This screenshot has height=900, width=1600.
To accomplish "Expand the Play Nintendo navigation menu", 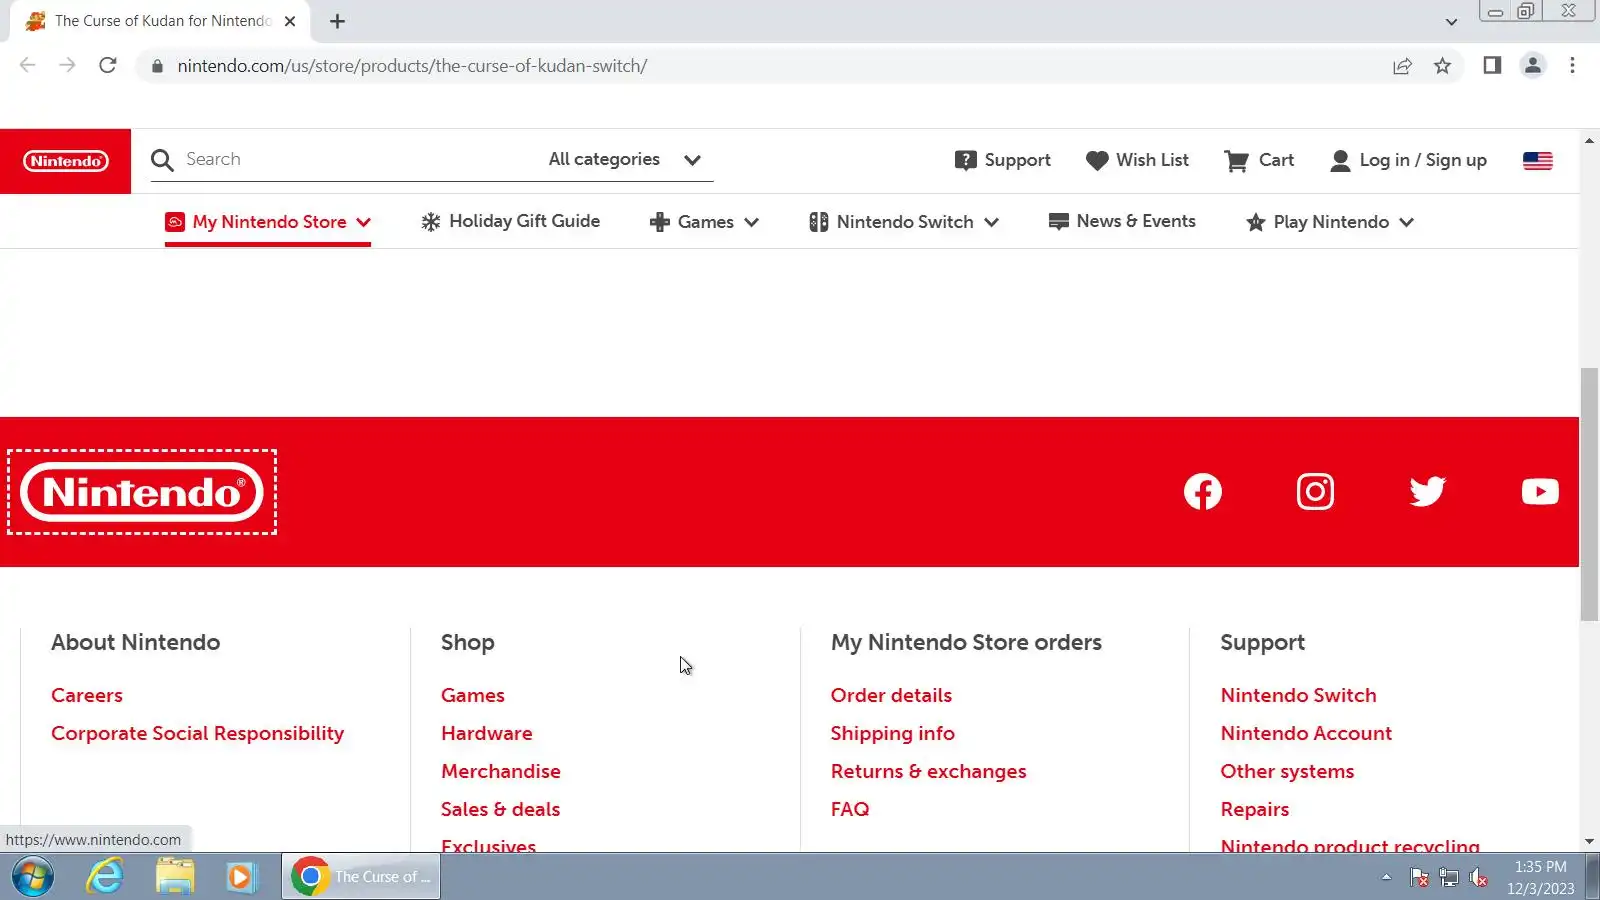I will tap(1330, 222).
